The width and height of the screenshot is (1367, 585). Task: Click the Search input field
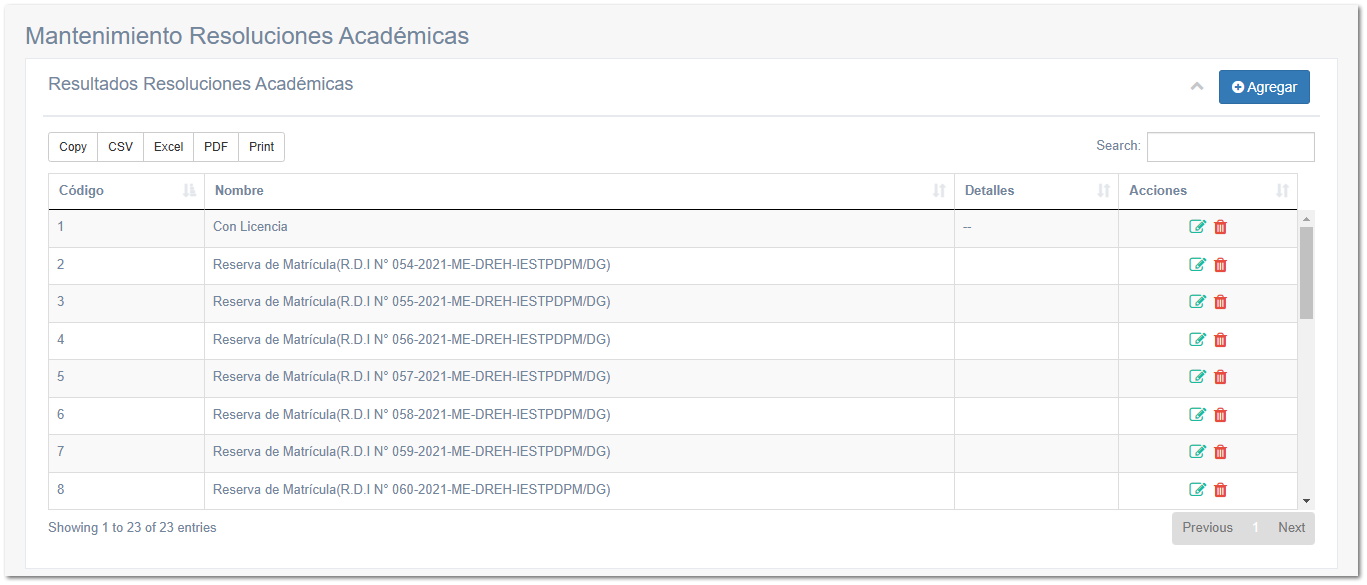tap(1231, 146)
